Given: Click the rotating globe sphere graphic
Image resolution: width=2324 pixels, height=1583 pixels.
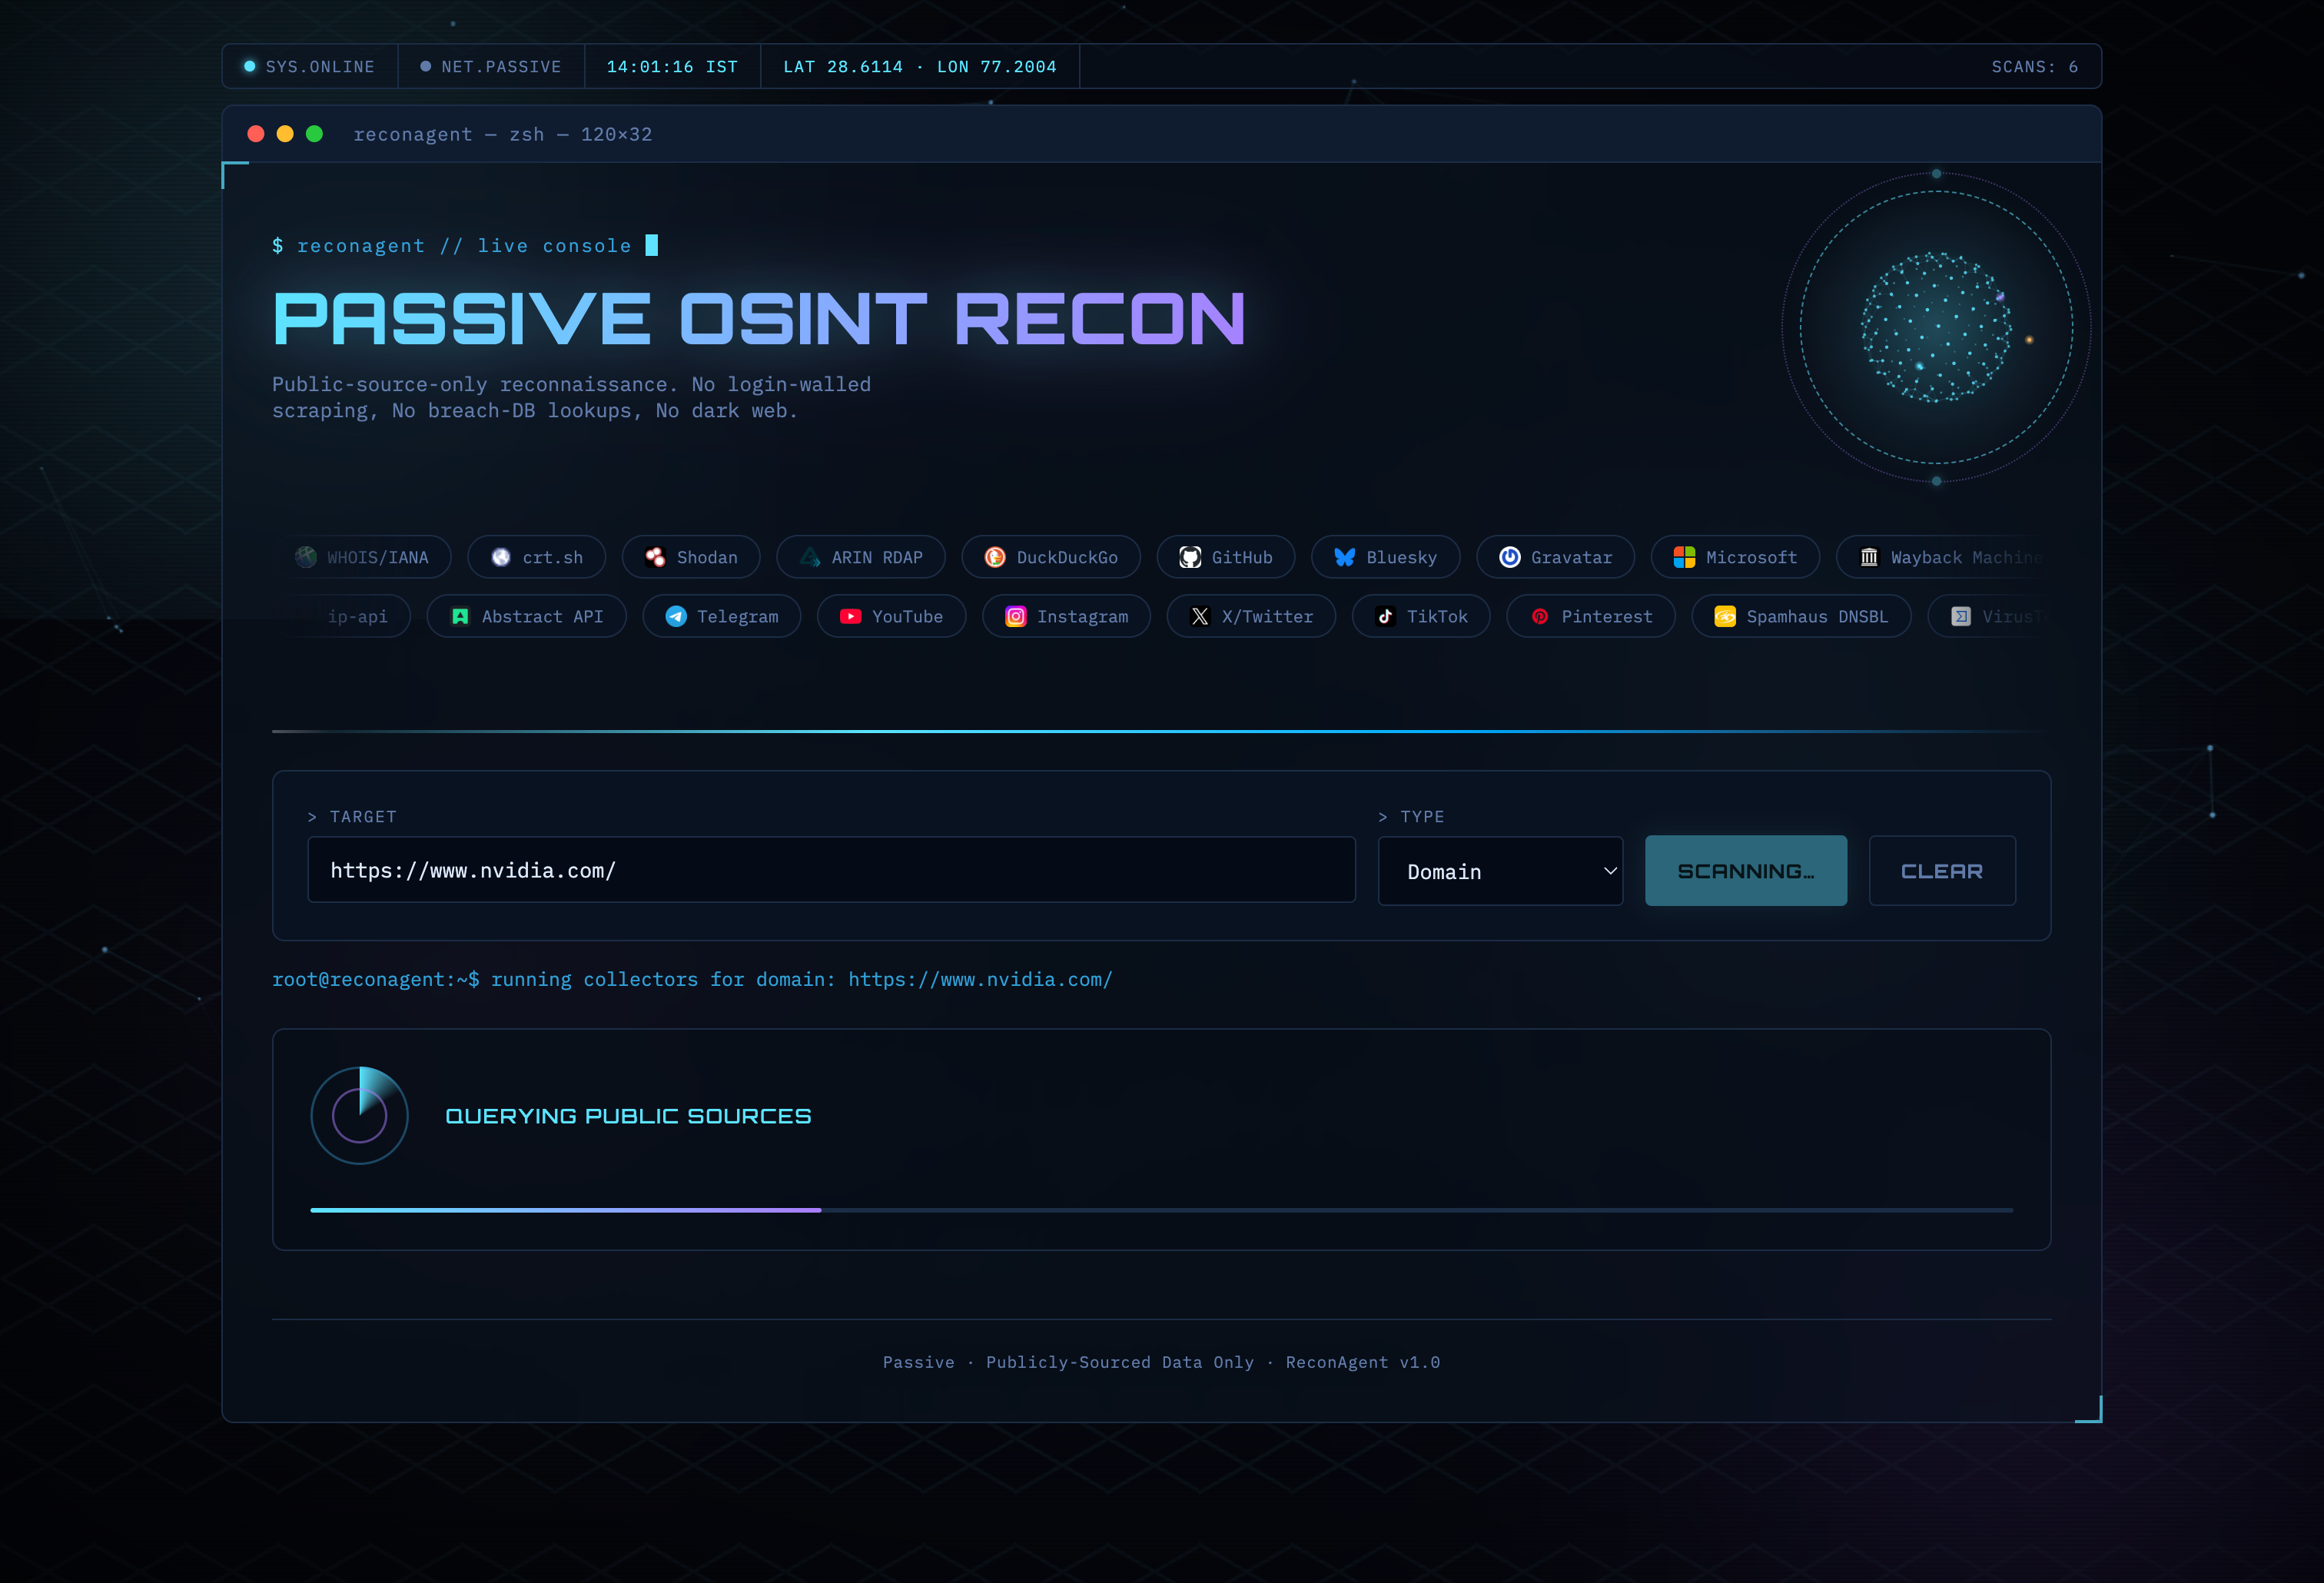Looking at the screenshot, I should (1936, 327).
